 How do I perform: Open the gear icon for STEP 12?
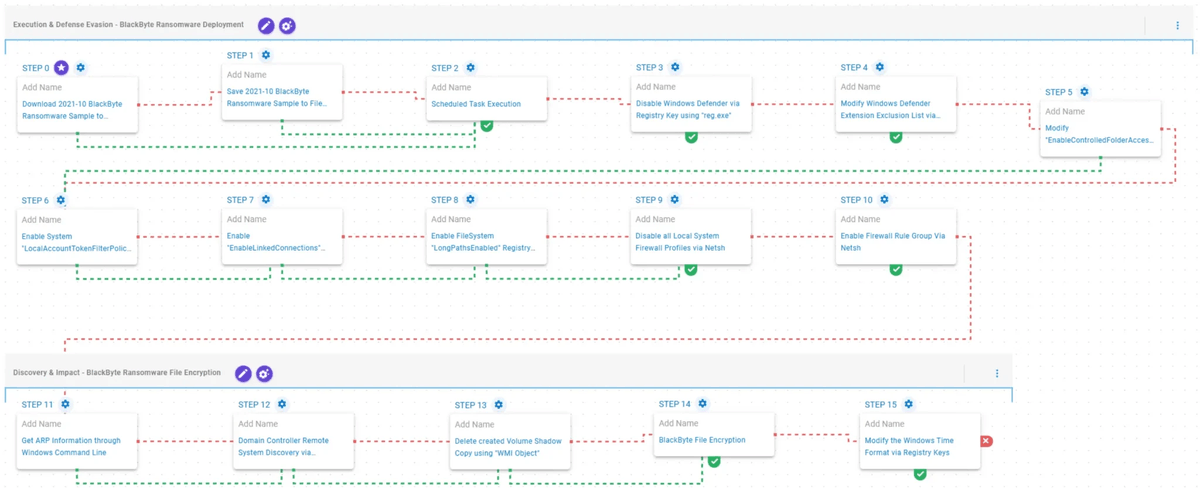click(x=282, y=404)
